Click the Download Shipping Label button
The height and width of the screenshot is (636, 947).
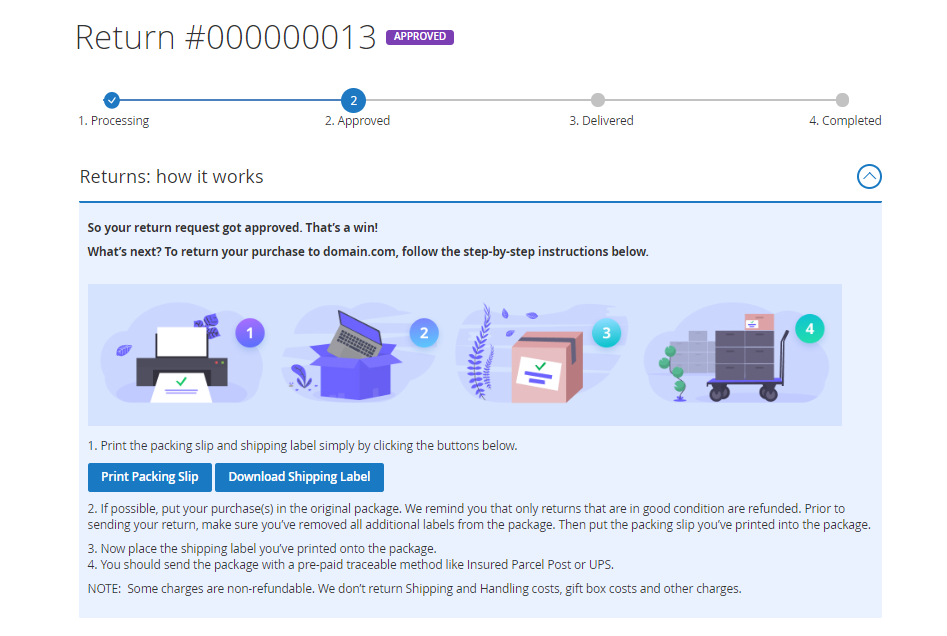pos(299,477)
